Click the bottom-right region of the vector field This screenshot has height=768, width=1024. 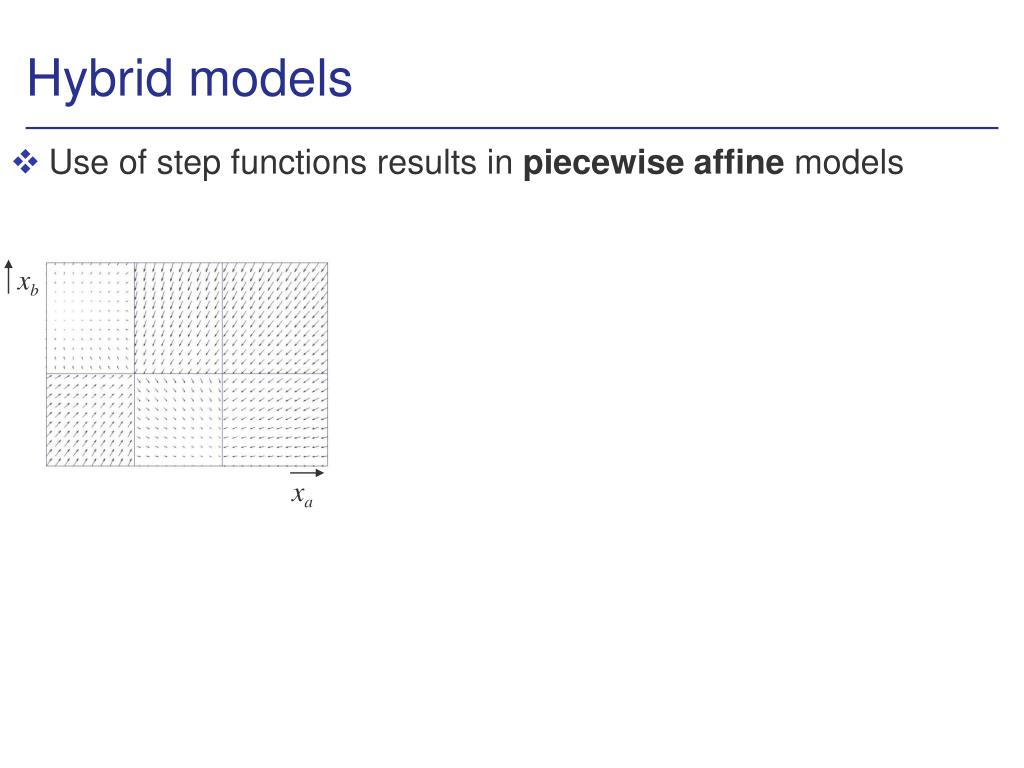275,419
